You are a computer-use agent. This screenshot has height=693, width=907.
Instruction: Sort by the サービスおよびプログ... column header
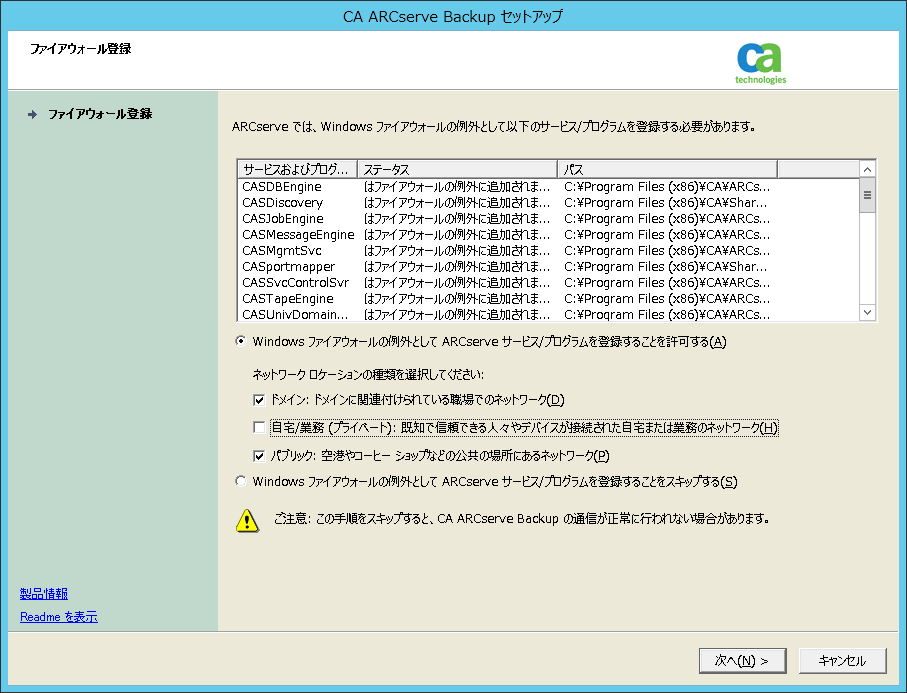click(297, 169)
